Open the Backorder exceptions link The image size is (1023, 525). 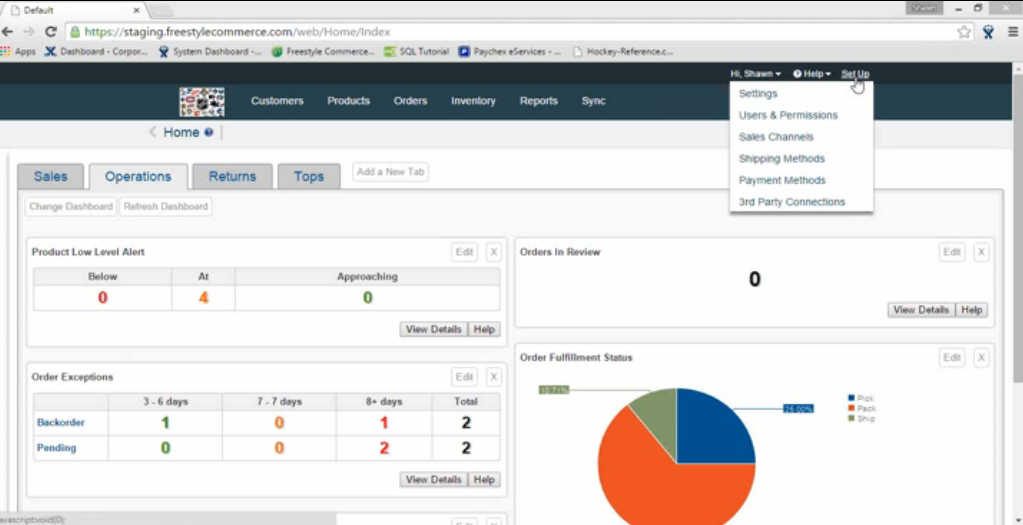(x=60, y=423)
